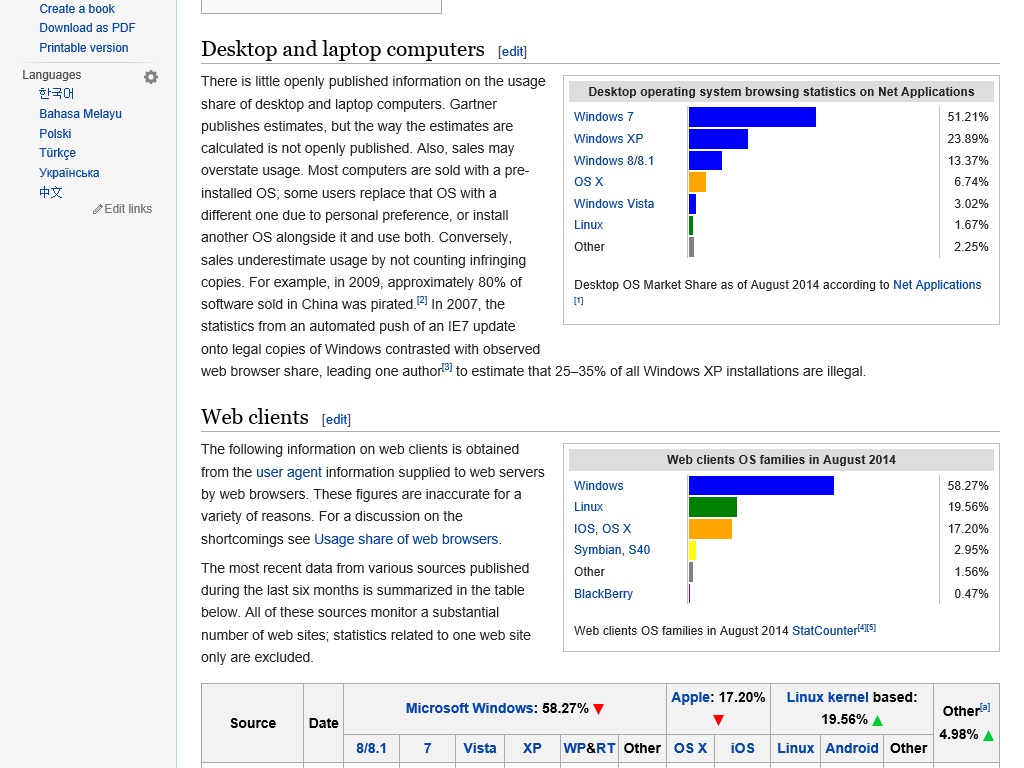Open the Windows Vista chart link
Screen dimensions: 1024x768
(614, 204)
